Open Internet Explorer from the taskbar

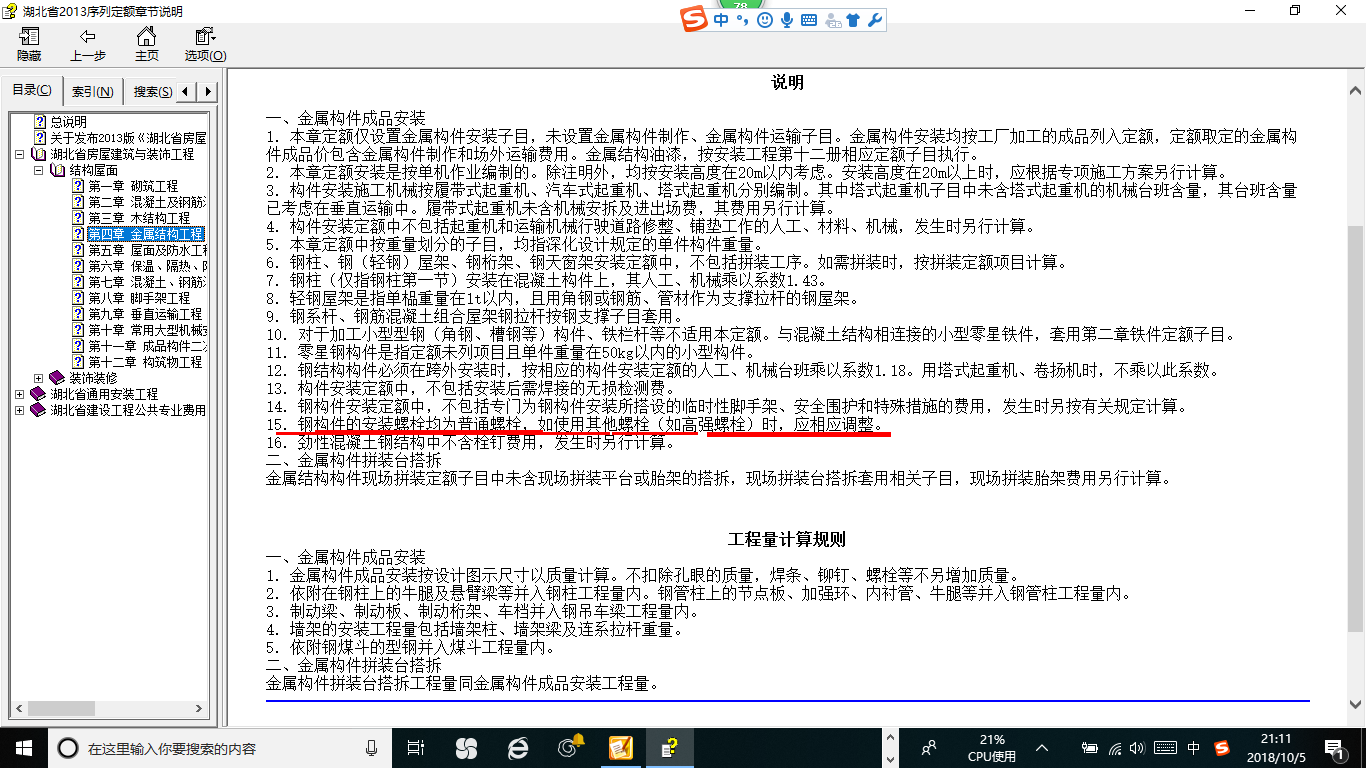pyautogui.click(x=517, y=748)
